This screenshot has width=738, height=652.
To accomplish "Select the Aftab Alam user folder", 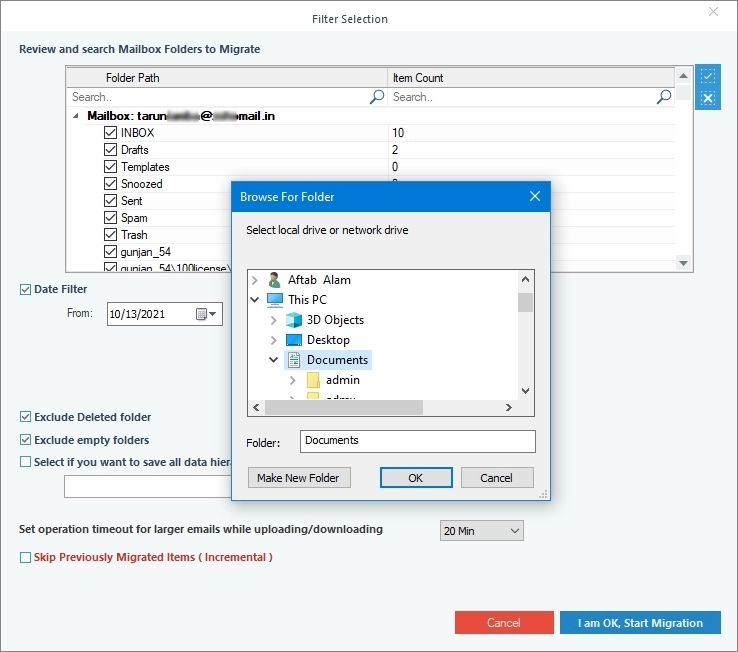I will [x=319, y=280].
